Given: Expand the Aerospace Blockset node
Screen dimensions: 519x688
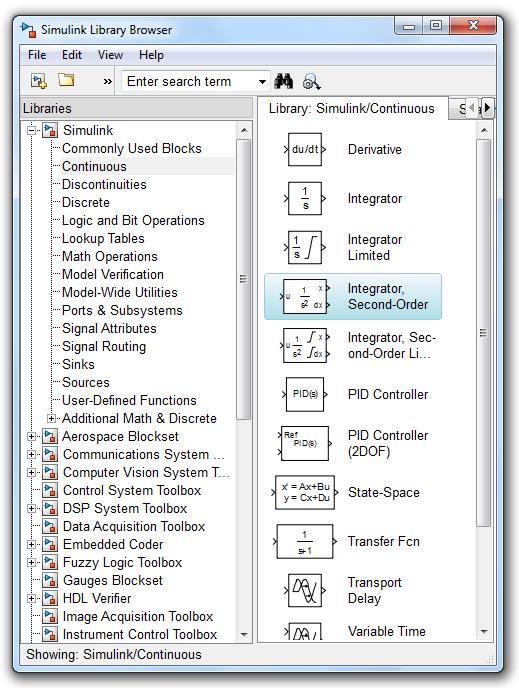Looking at the screenshot, I should pyautogui.click(x=31, y=437).
